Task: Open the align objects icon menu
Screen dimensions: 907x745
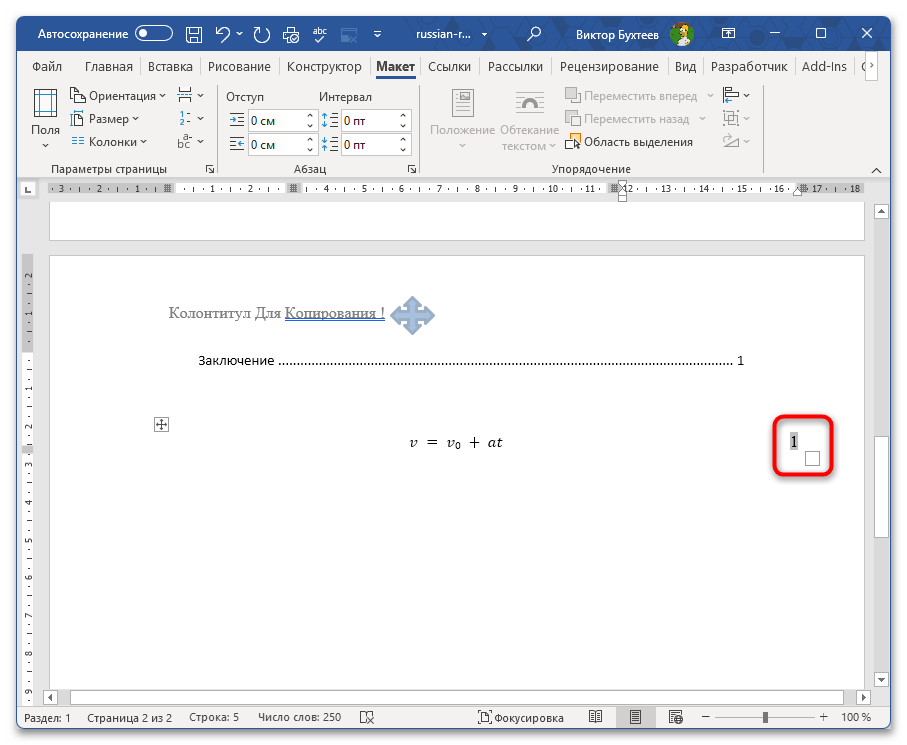Action: pyautogui.click(x=736, y=95)
